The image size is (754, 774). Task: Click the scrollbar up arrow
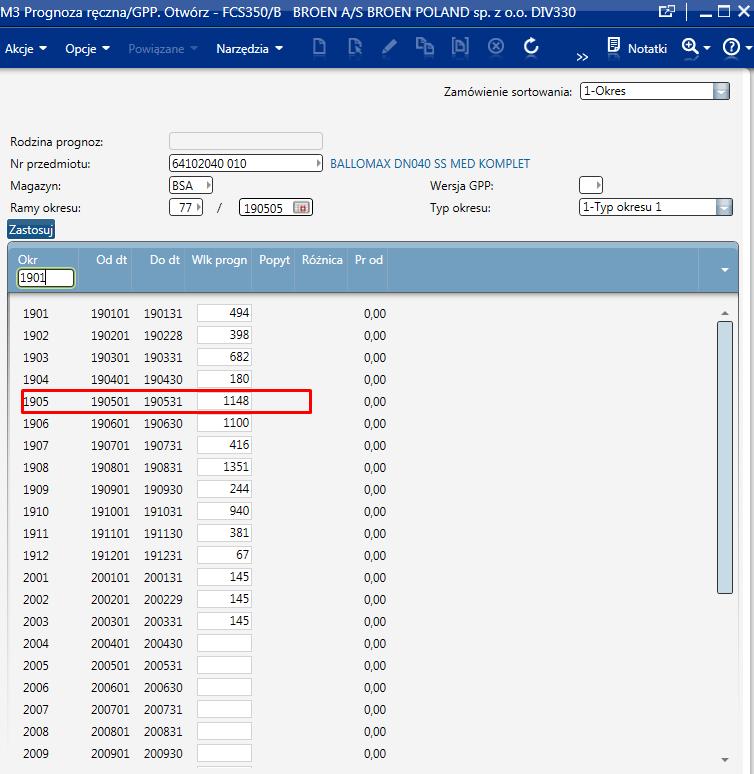725,313
